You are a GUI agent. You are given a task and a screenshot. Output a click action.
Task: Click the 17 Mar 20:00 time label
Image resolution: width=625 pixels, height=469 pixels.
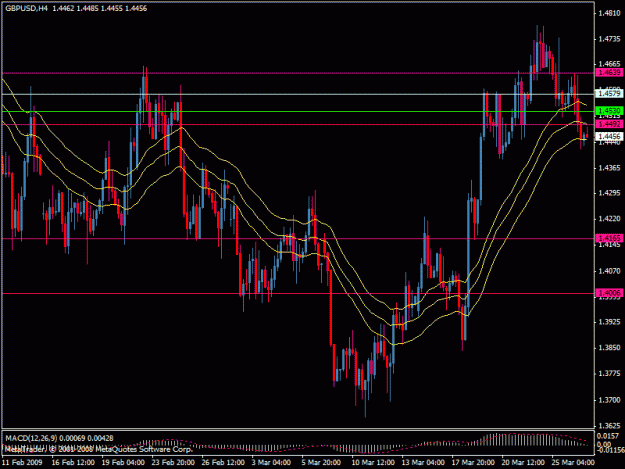pos(473,463)
